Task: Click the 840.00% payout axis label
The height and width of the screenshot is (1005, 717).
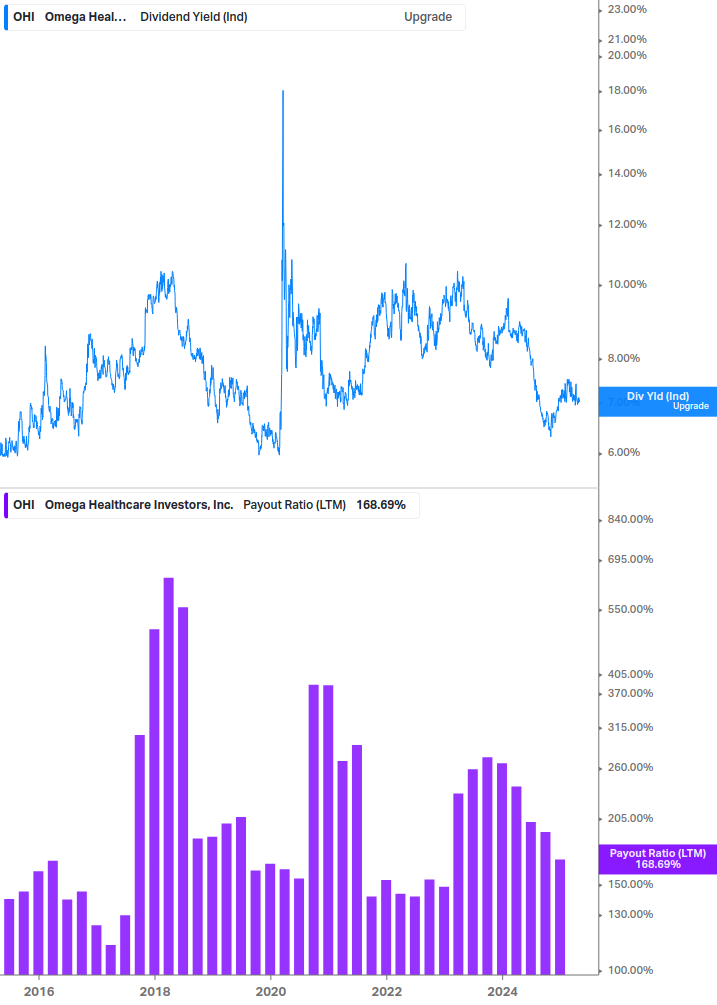Action: (630, 519)
